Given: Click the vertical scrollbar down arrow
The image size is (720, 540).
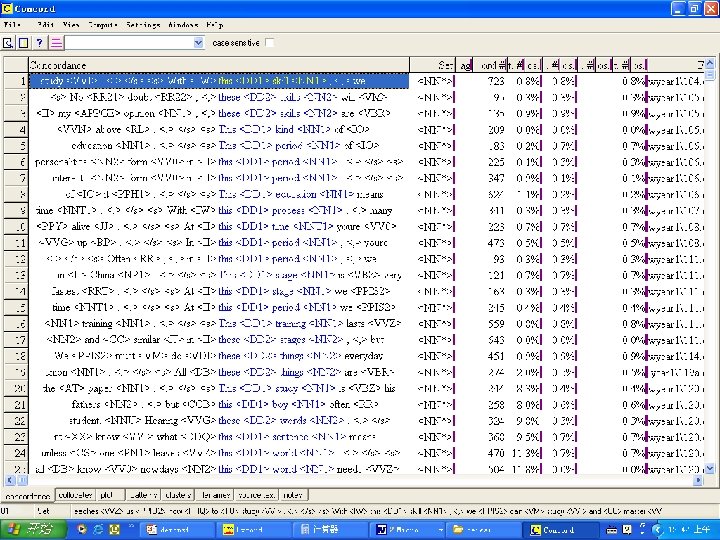Looking at the screenshot, I should [709, 468].
